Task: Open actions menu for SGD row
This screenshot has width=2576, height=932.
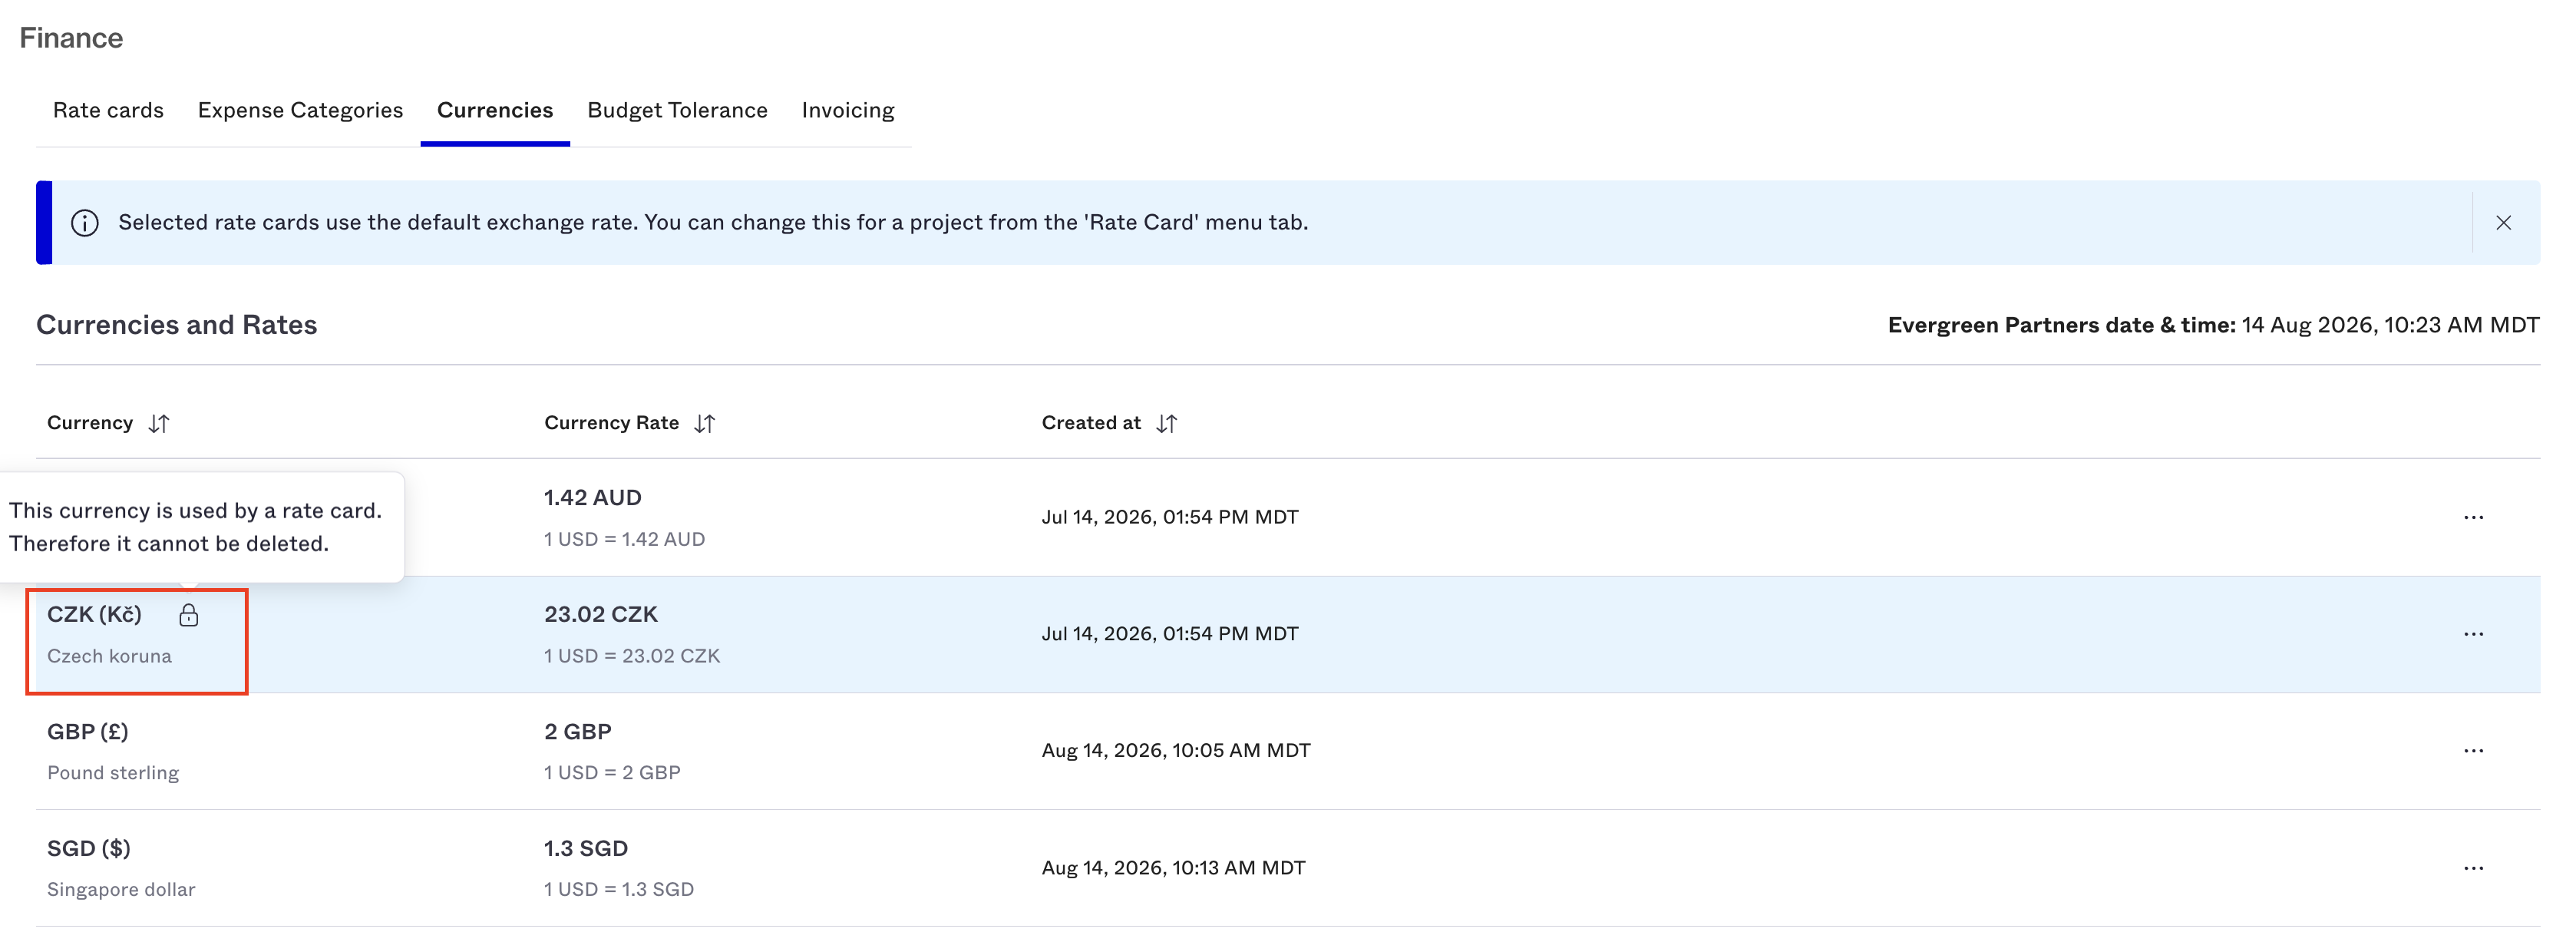Action: coord(2473,868)
